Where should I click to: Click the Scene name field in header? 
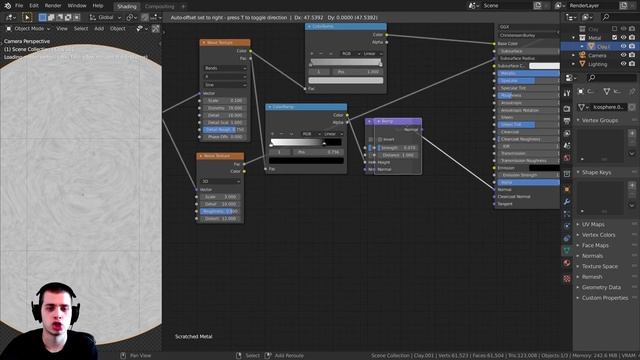[x=507, y=6]
